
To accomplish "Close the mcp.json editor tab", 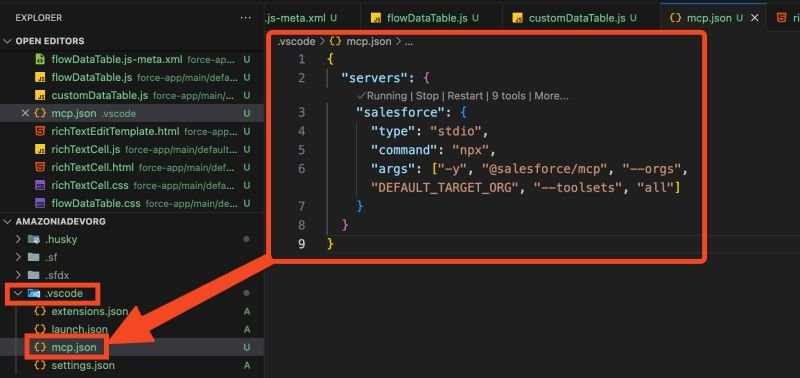I will [x=755, y=18].
